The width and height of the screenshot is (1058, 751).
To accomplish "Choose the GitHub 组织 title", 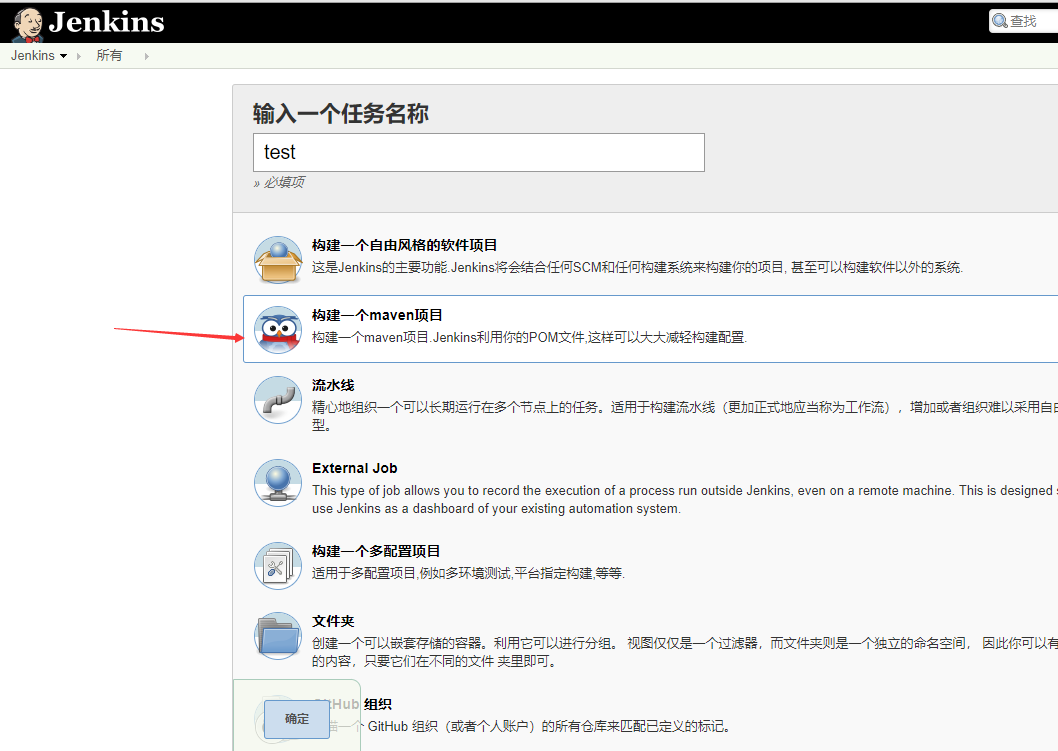I will [352, 704].
